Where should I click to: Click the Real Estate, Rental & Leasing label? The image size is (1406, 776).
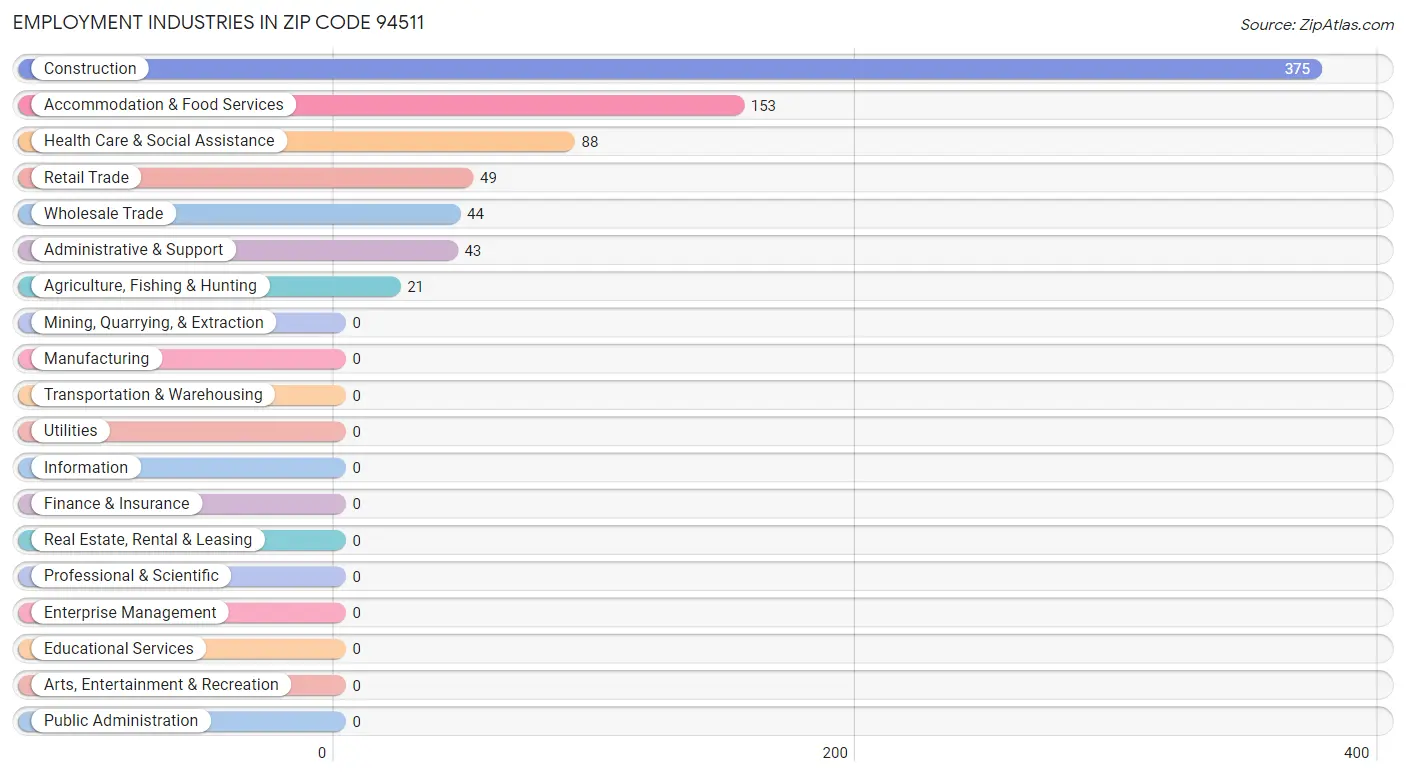[x=148, y=540]
